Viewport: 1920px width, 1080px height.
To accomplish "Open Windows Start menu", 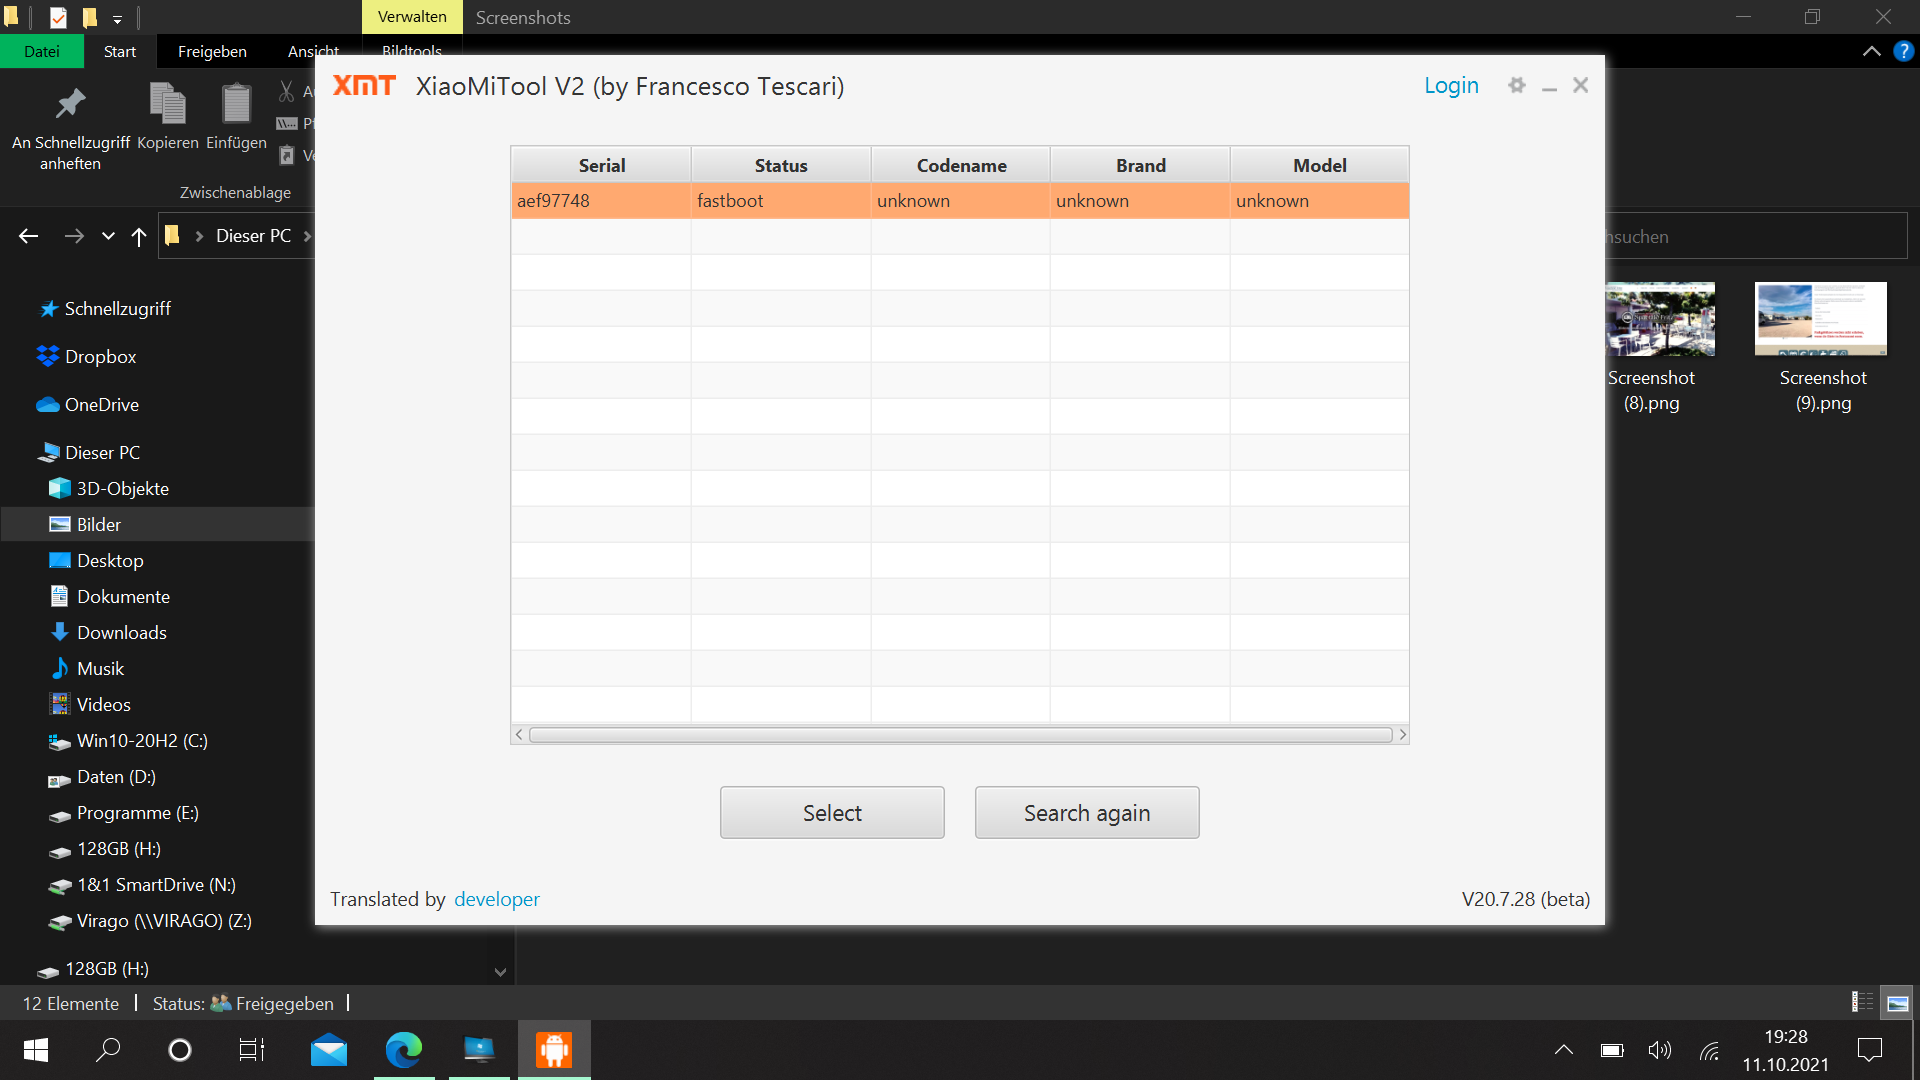I will tap(36, 1050).
